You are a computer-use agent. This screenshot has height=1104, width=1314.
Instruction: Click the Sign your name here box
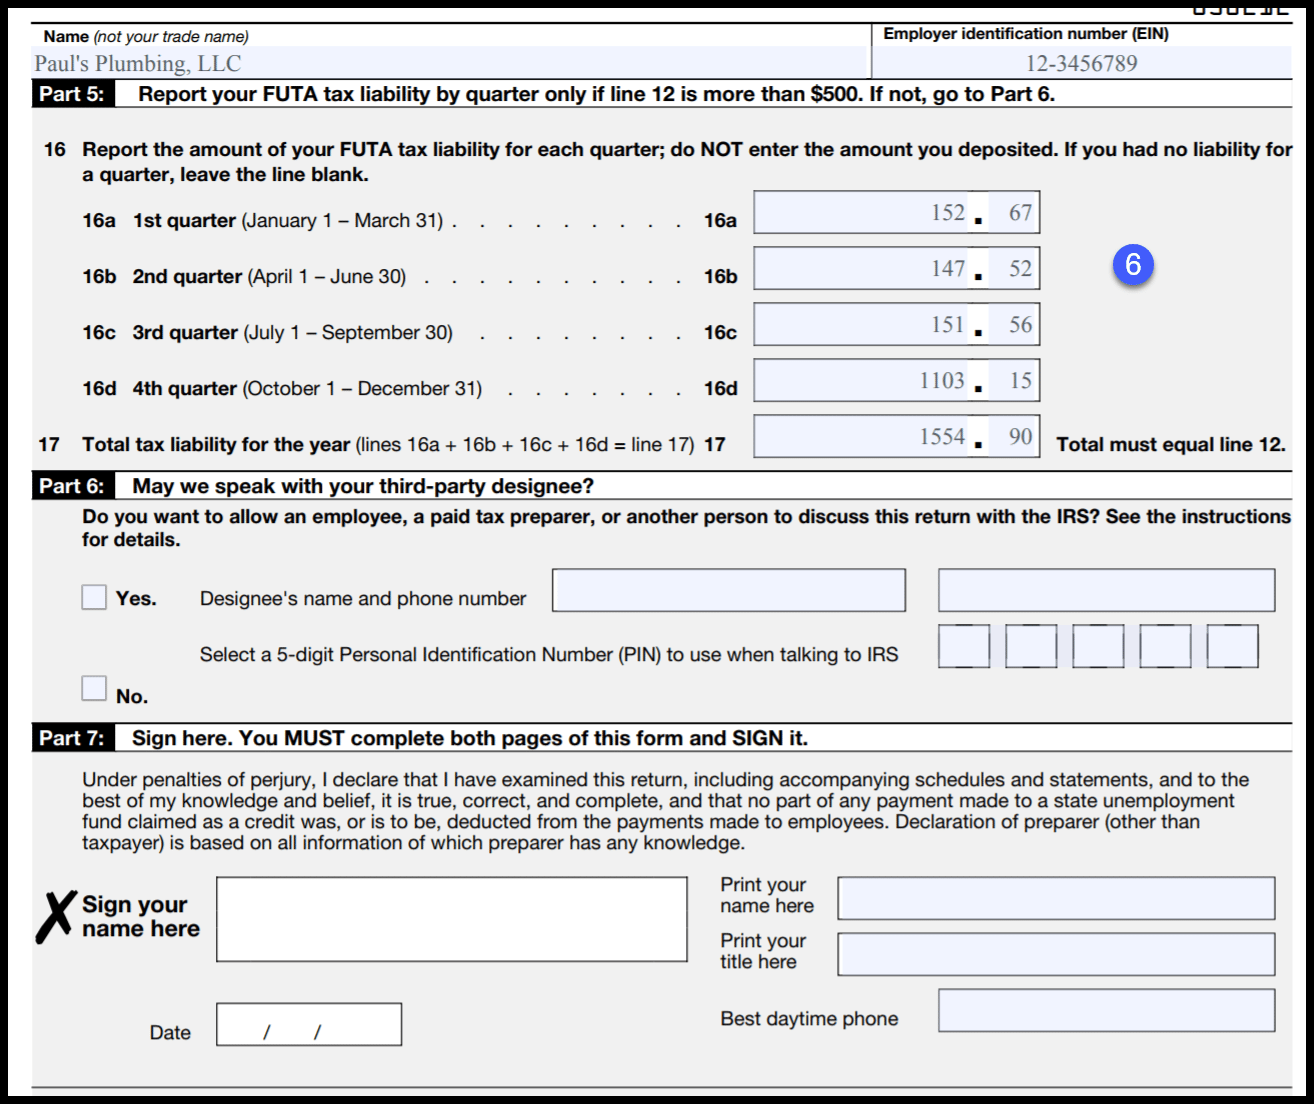coord(452,919)
